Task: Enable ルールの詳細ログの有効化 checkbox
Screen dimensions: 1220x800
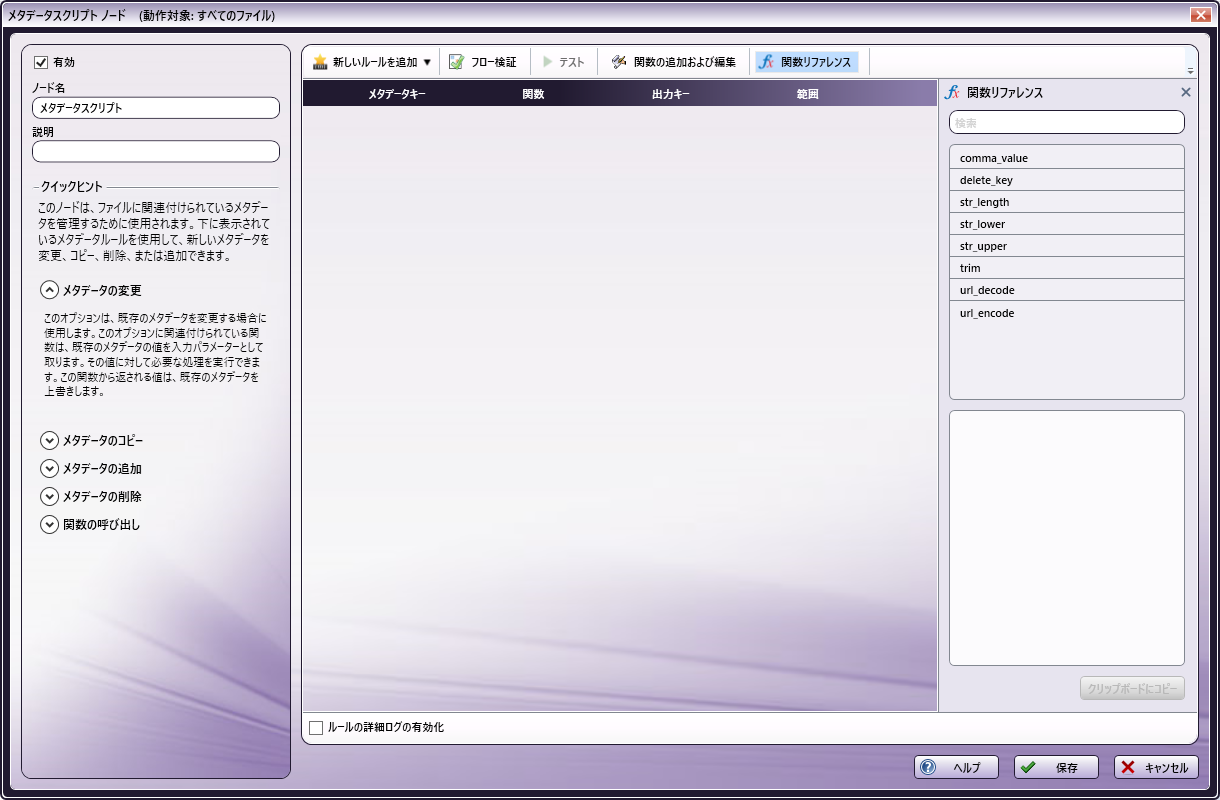Action: pos(317,728)
